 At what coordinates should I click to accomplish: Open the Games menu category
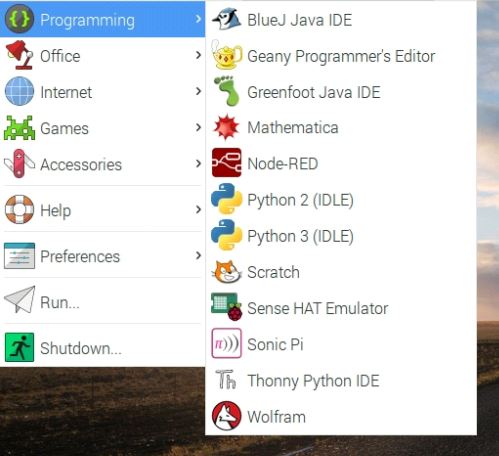tap(102, 128)
